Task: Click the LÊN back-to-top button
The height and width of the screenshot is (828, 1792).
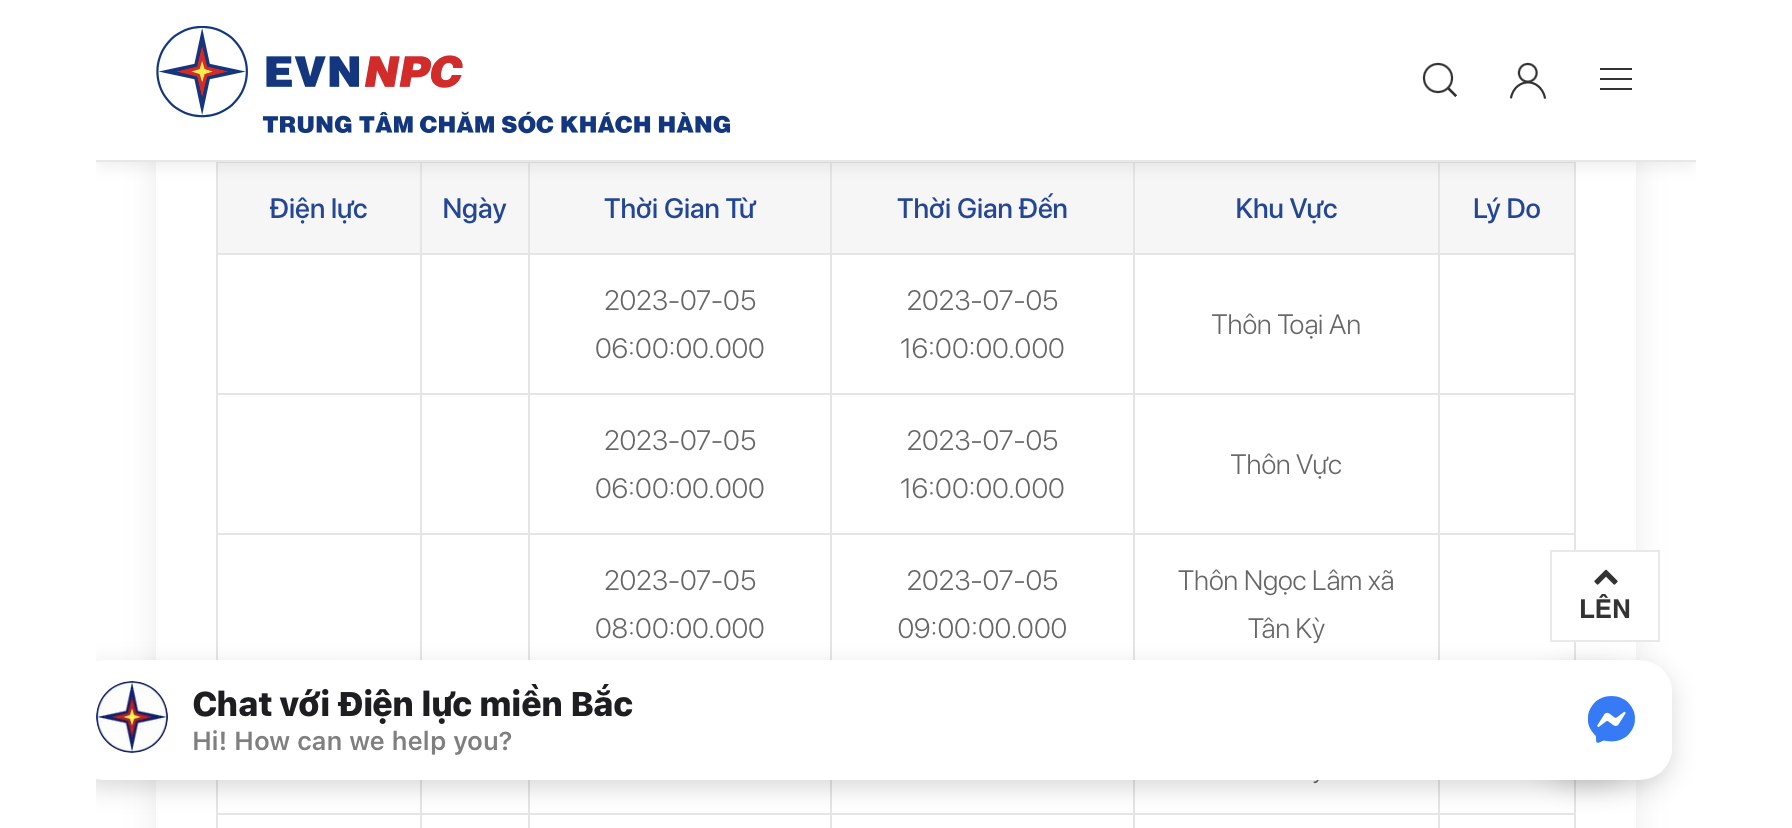Action: [x=1605, y=596]
